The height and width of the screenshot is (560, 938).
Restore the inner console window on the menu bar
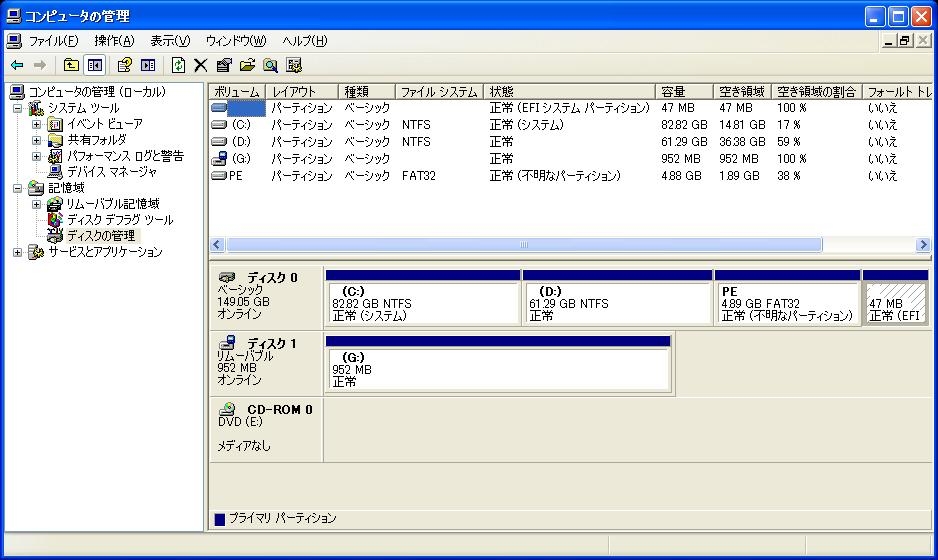[904, 41]
